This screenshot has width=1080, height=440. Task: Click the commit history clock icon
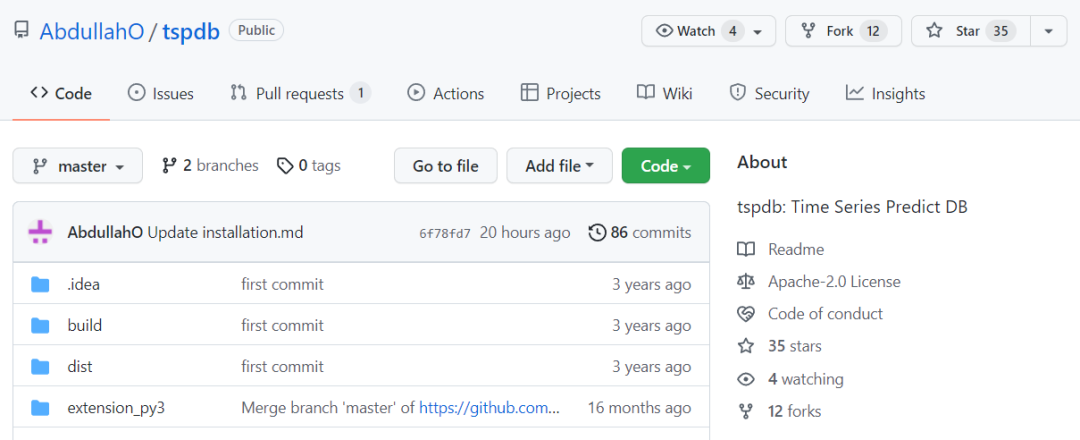point(597,233)
